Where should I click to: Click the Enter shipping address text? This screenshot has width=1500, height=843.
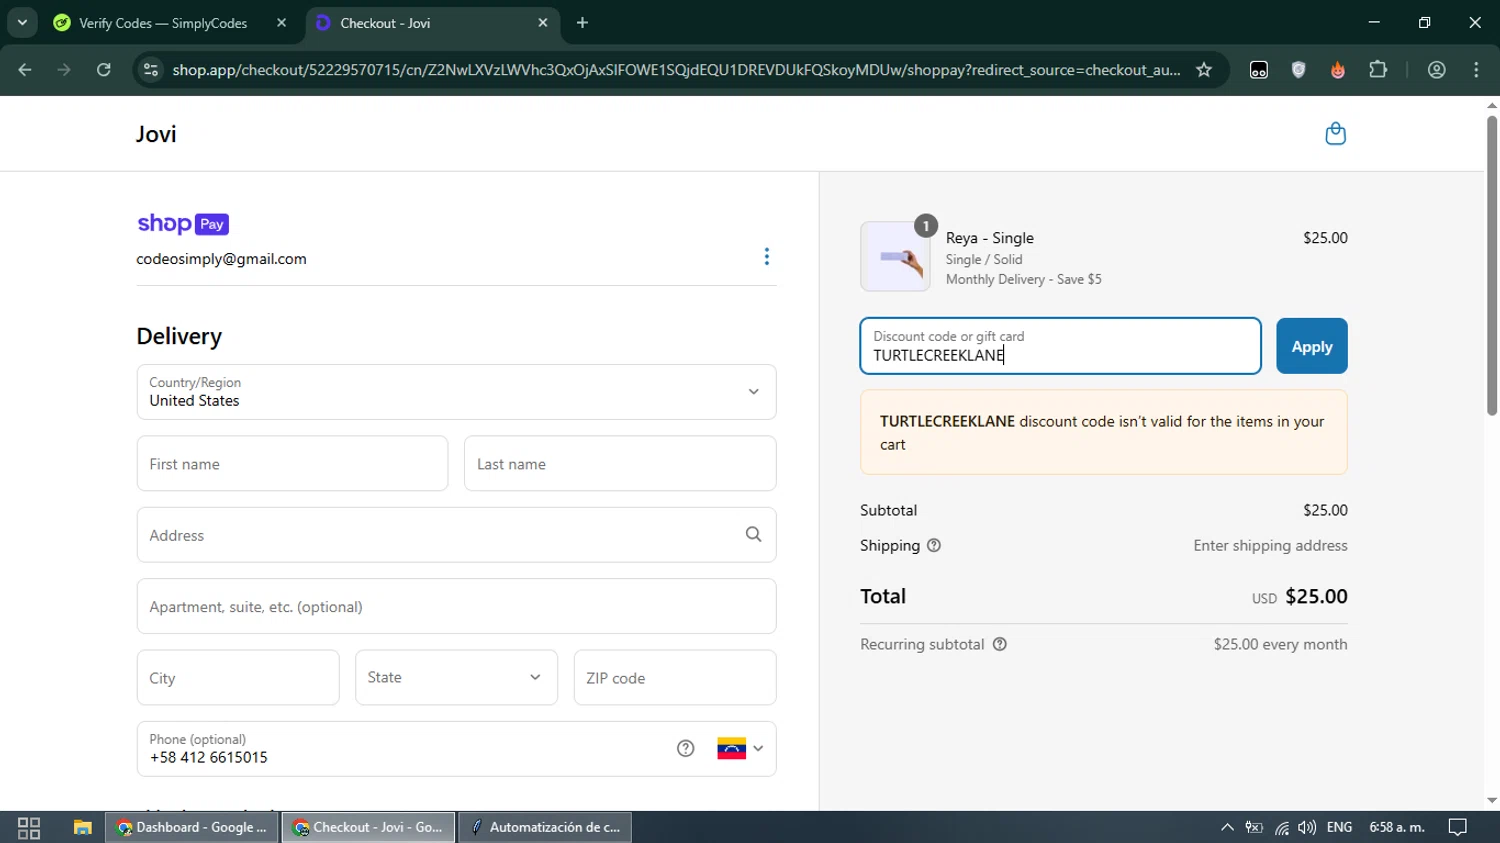point(1270,546)
